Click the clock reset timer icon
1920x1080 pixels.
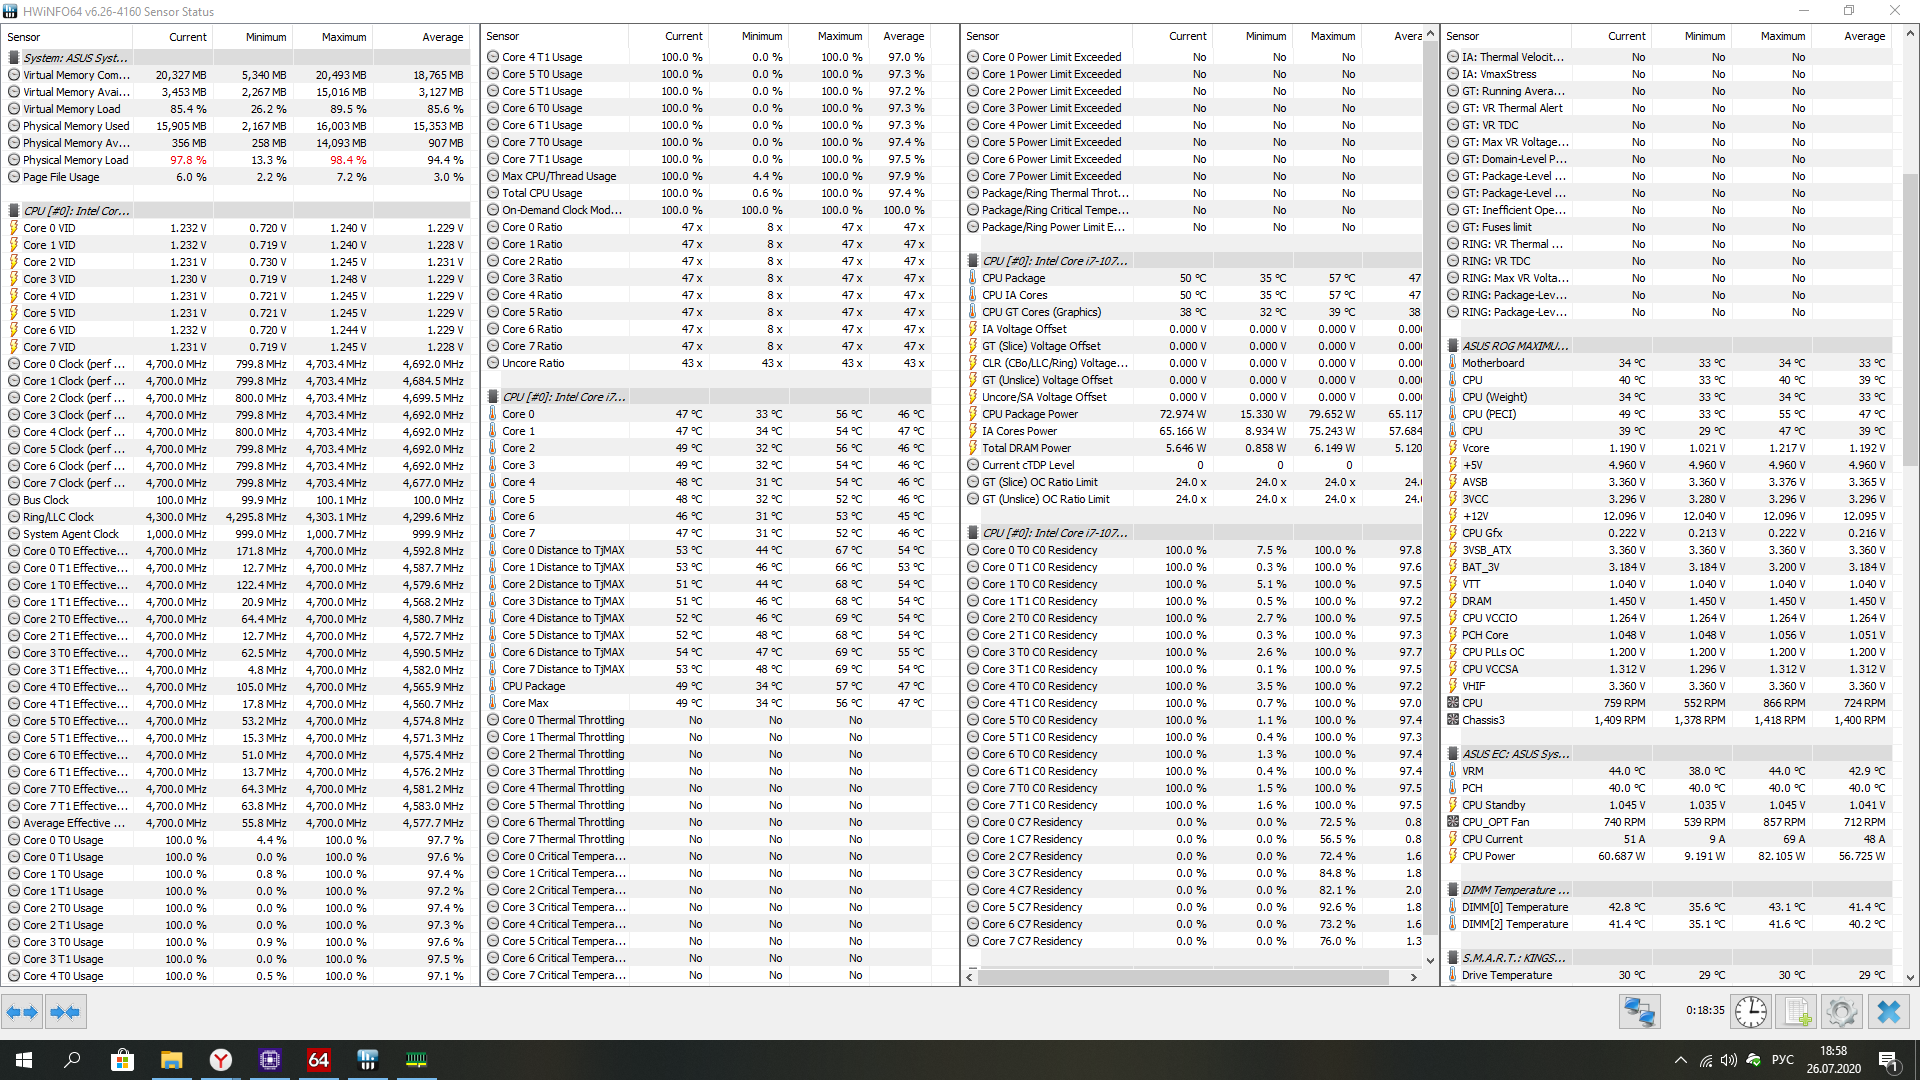[x=1750, y=1012]
